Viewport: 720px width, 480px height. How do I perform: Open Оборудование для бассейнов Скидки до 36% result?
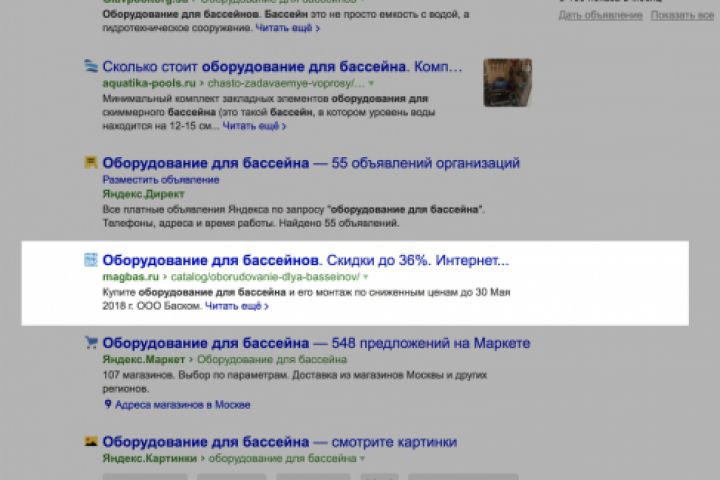305,260
